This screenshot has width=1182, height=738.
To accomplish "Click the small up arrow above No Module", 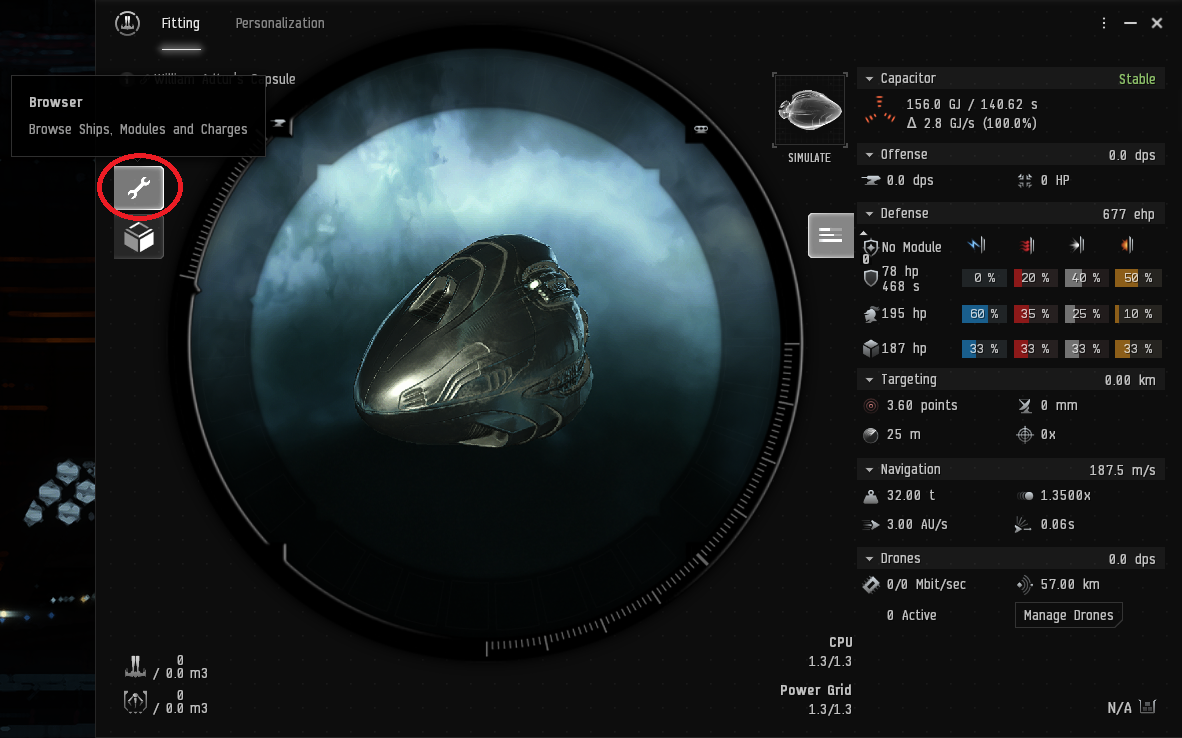I will [864, 234].
